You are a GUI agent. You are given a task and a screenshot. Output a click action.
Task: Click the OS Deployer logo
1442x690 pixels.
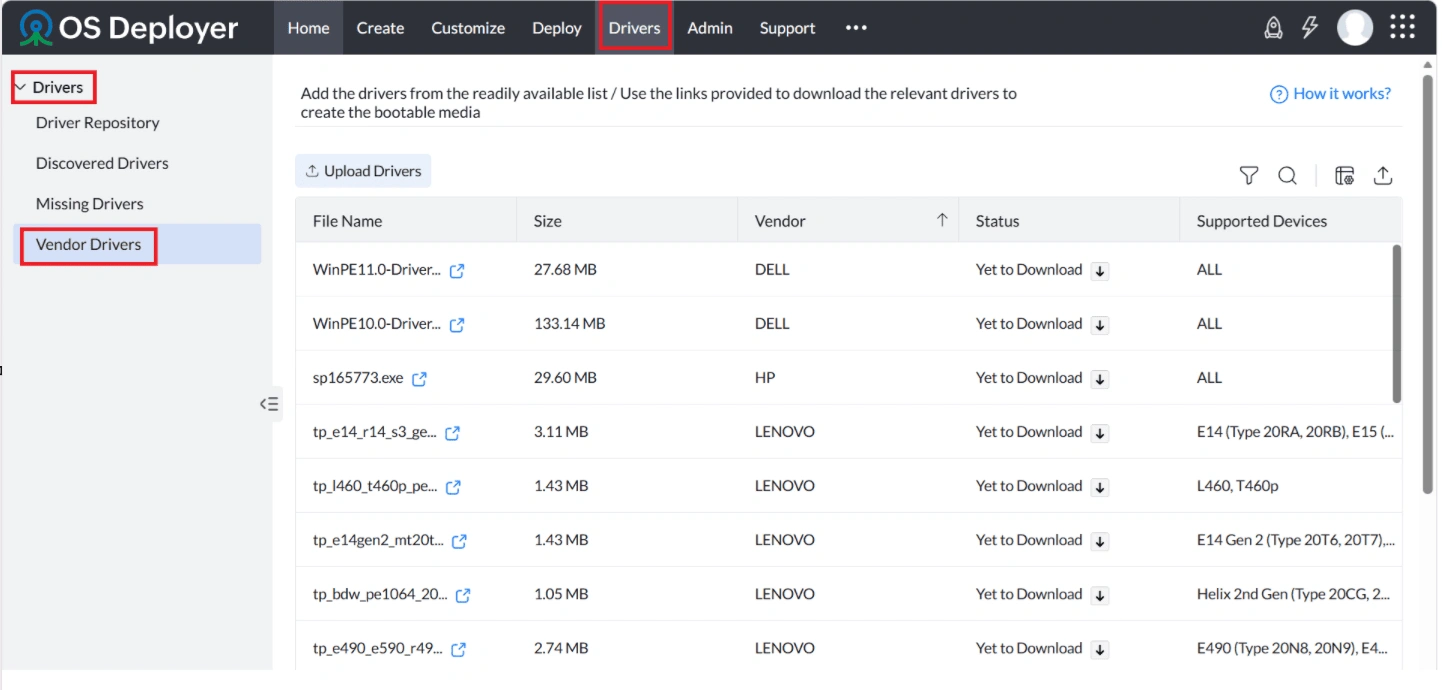click(x=129, y=28)
